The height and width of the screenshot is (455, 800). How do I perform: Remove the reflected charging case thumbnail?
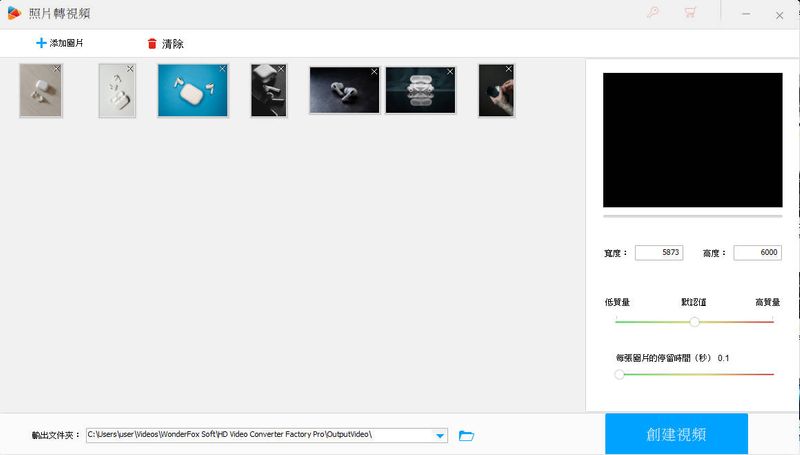click(450, 72)
